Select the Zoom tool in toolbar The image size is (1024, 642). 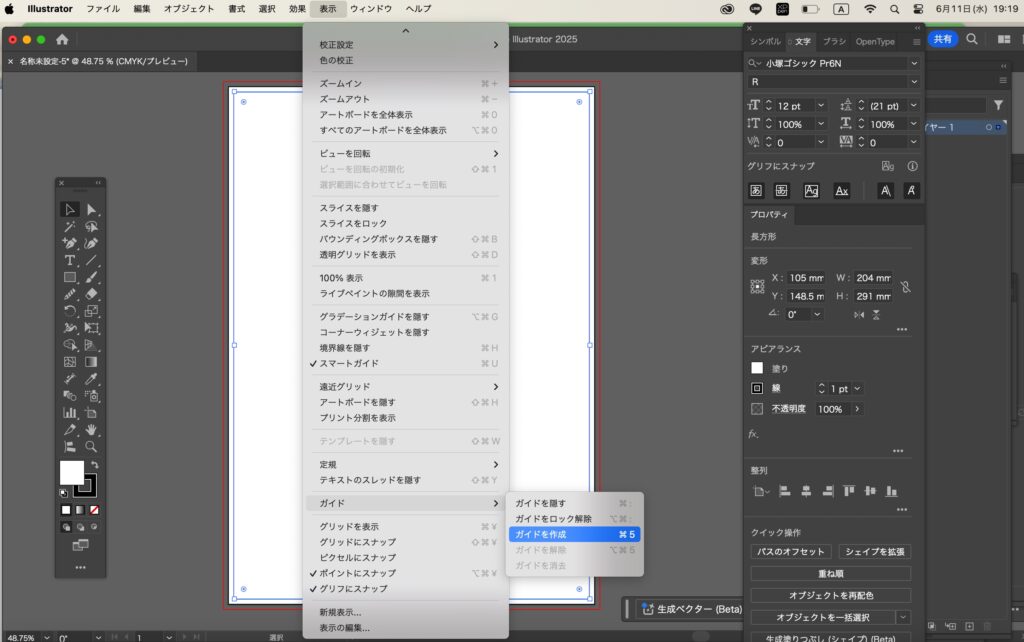[91, 447]
